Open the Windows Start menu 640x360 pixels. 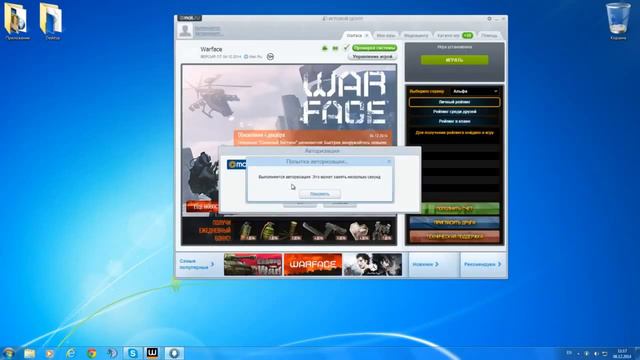9,353
